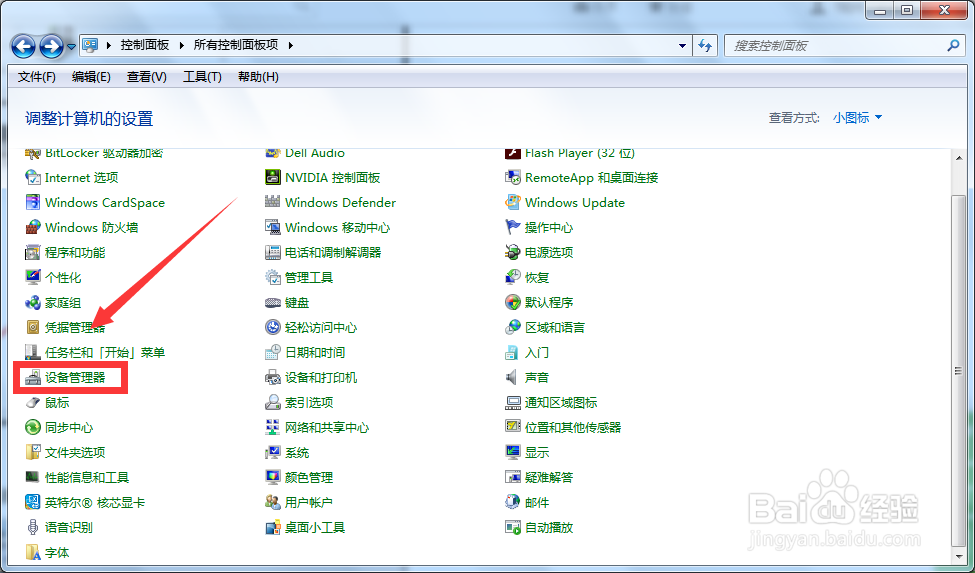Click the 所有控制面板项 breadcrumb

coord(236,45)
